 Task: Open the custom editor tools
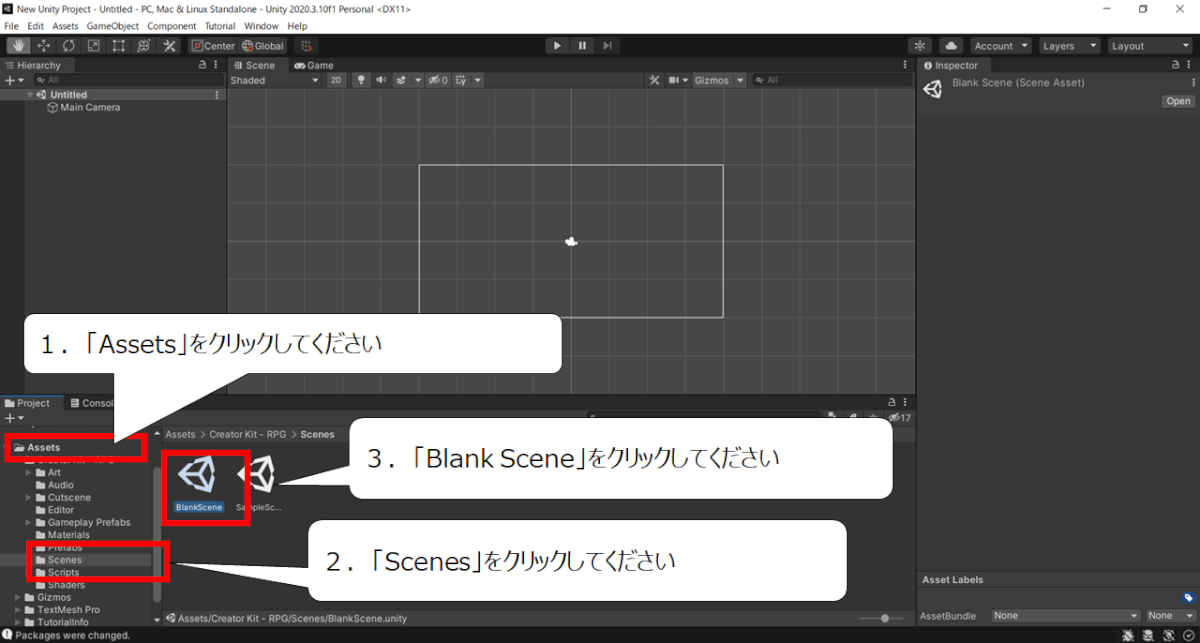(169, 46)
